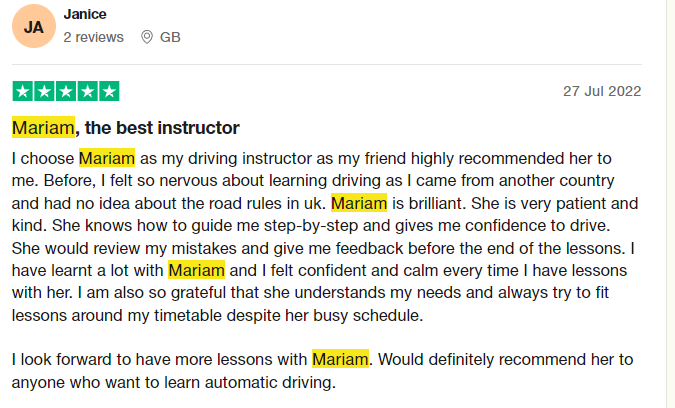This screenshot has height=408, width=675.
Task: Click the fifth green rating star
Action: pos(109,91)
